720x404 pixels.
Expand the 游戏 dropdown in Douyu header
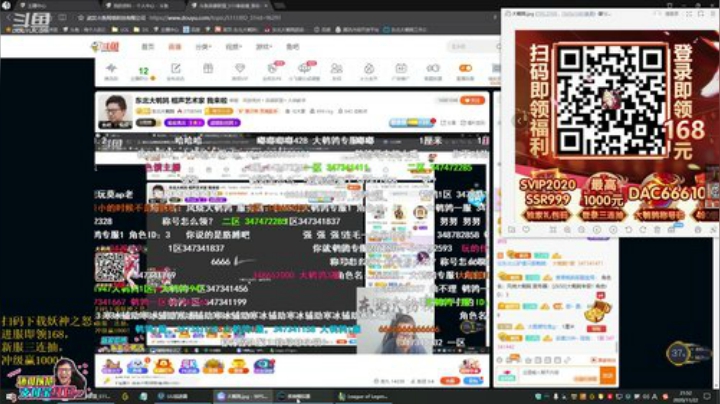(x=264, y=47)
